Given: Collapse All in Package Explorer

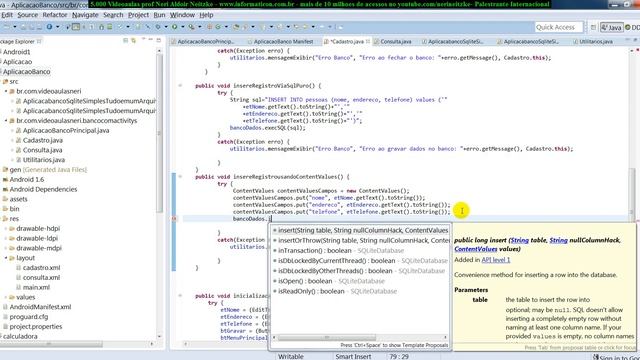Looking at the screenshot, I should 126,40.
